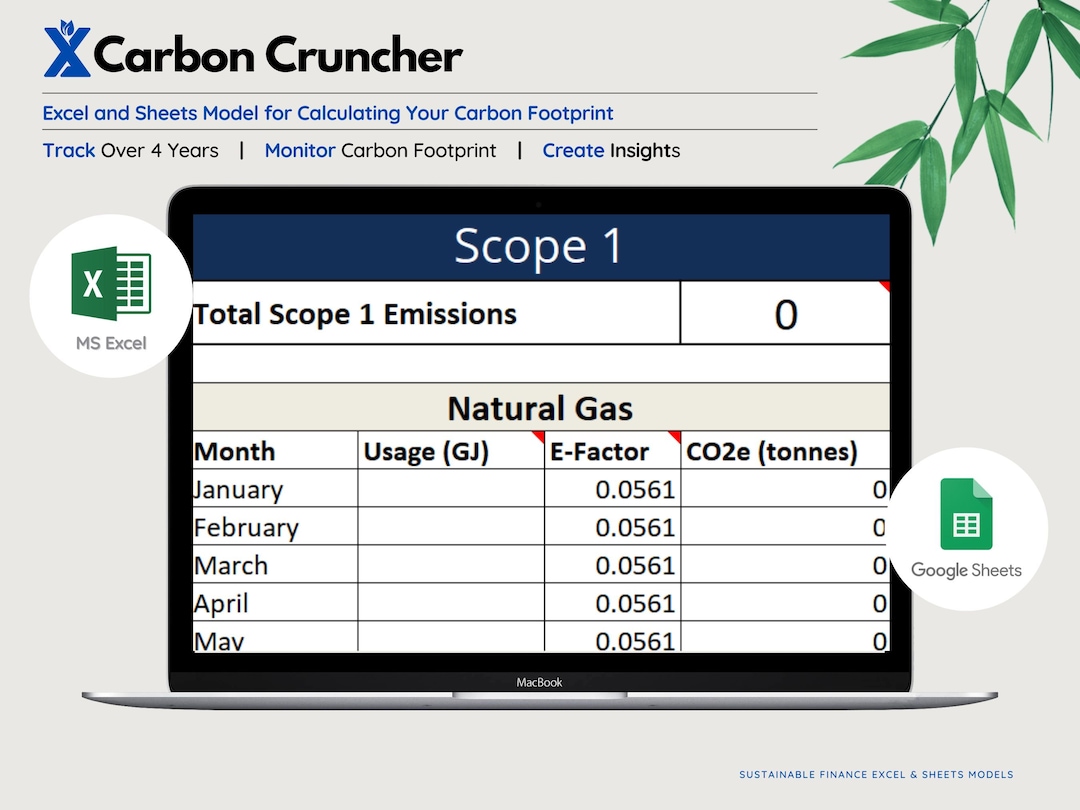Screen dimensions: 1080x810
Task: Select the February usage input cell
Action: pos(450,527)
